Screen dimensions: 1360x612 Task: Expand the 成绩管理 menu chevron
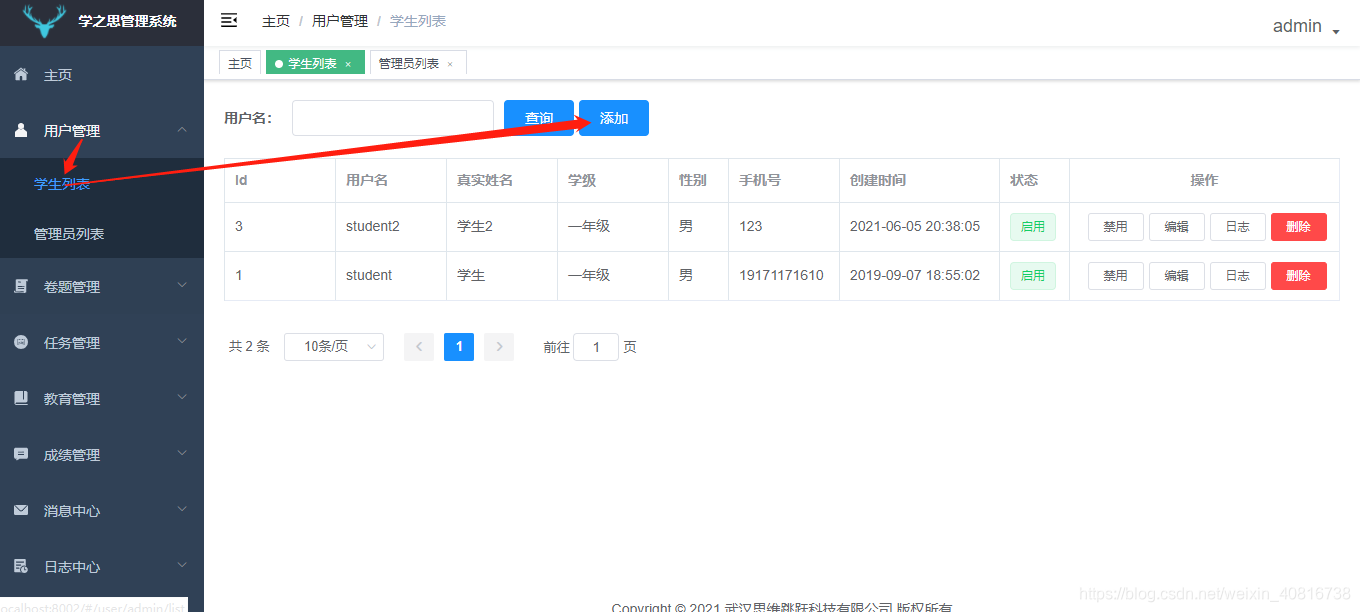[x=182, y=453]
